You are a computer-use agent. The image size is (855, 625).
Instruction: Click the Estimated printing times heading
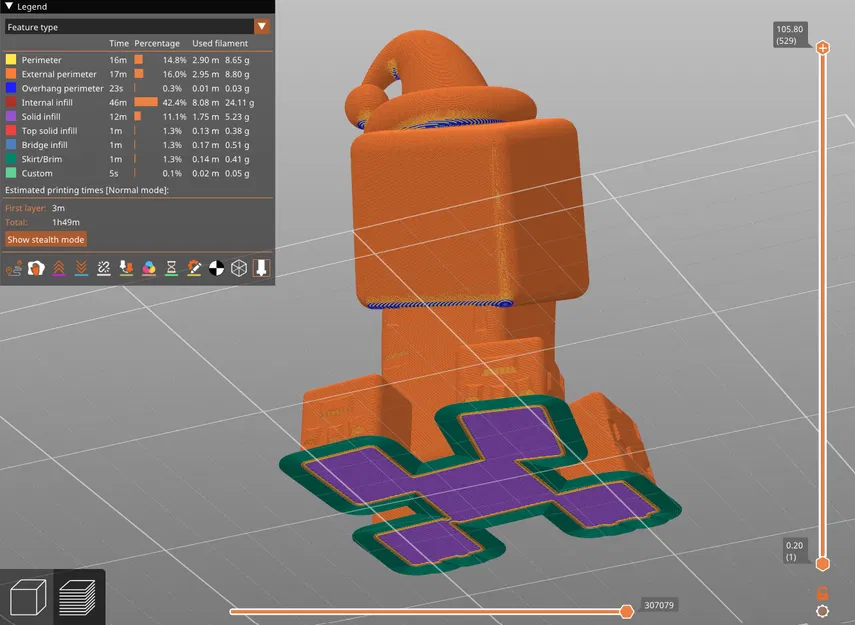pos(87,190)
